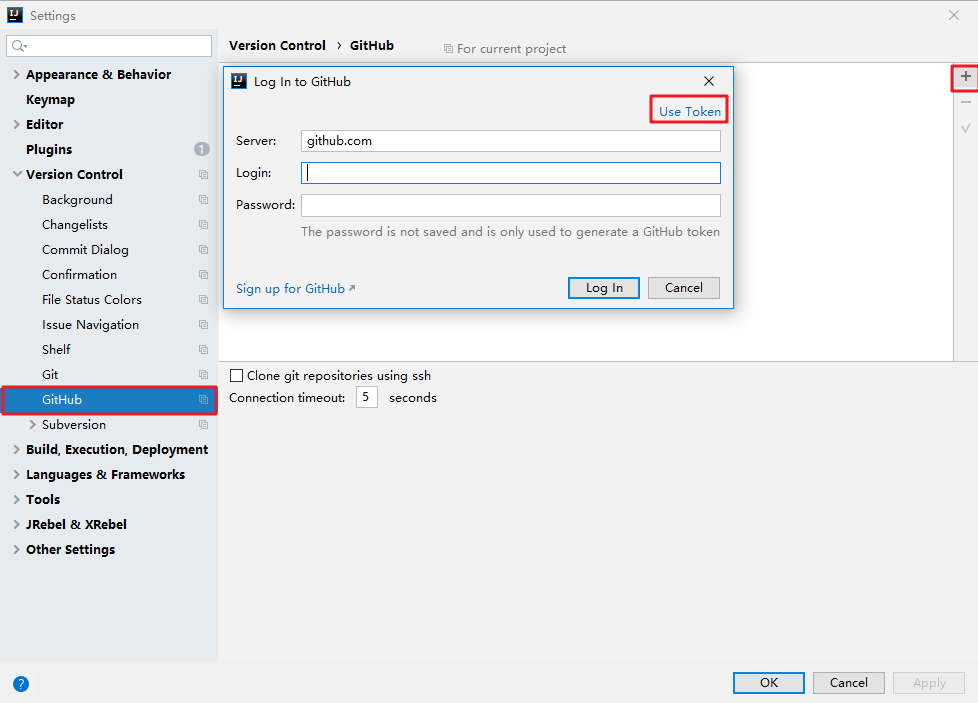Image resolution: width=978 pixels, height=703 pixels.
Task: Click the Connection timeout seconds field
Action: (367, 397)
